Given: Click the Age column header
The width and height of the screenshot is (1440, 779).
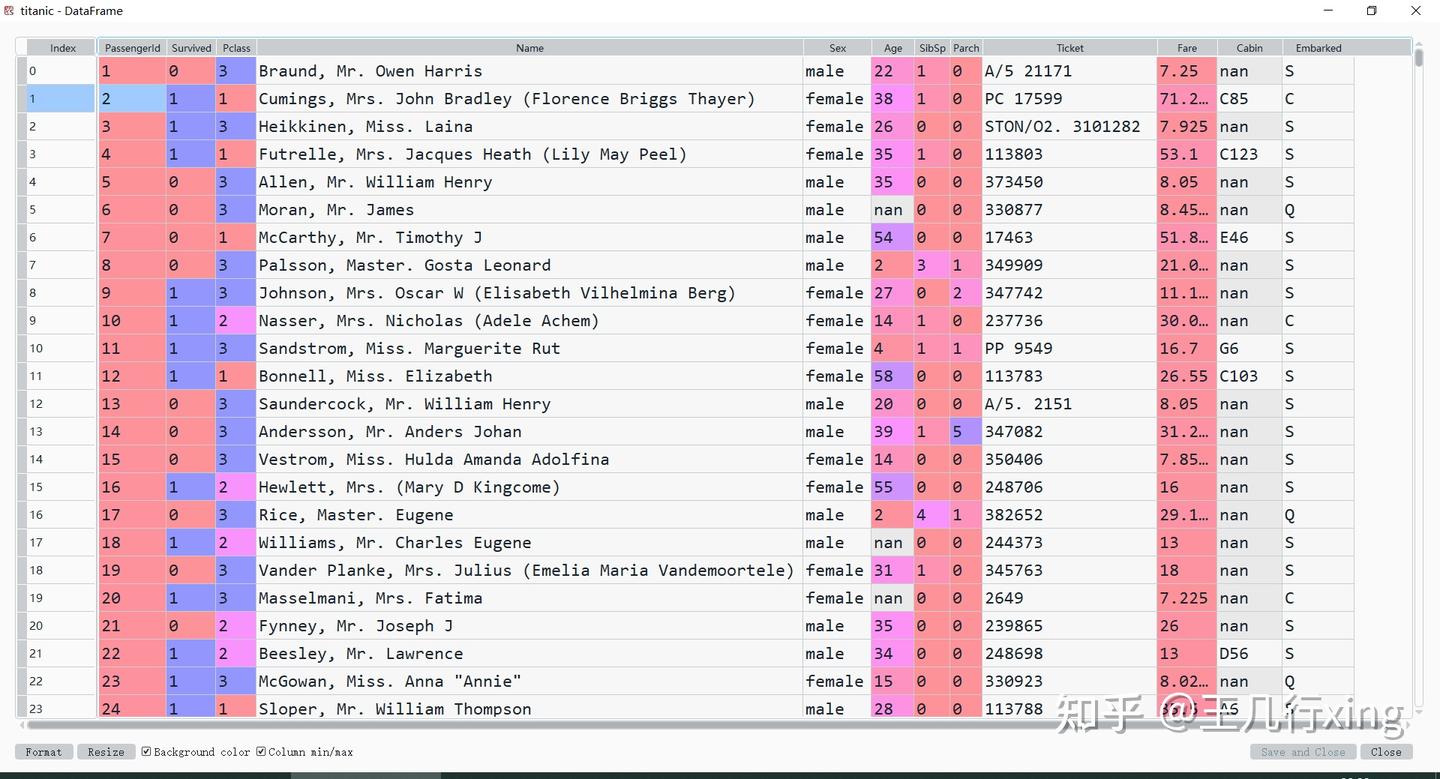Looking at the screenshot, I should tap(893, 48).
